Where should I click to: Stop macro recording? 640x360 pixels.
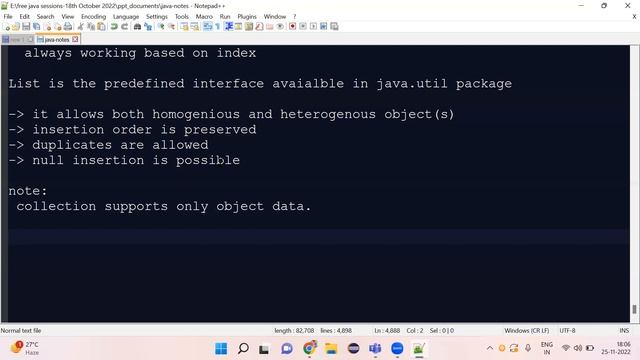303,27
